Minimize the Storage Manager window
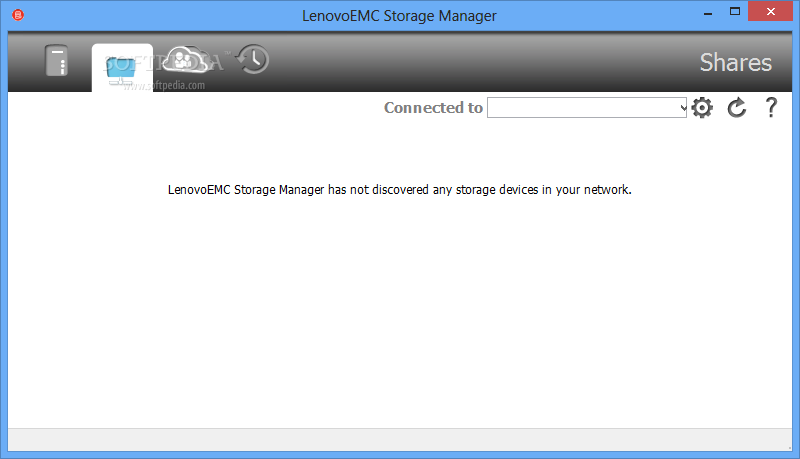This screenshot has width=800, height=459. coord(708,12)
